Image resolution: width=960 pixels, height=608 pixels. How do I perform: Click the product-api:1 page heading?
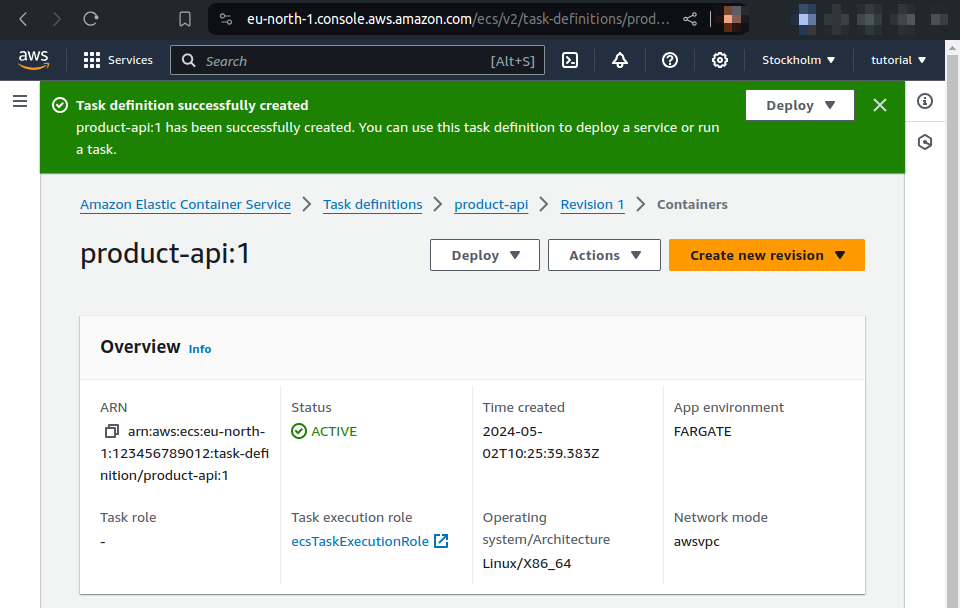pos(165,254)
